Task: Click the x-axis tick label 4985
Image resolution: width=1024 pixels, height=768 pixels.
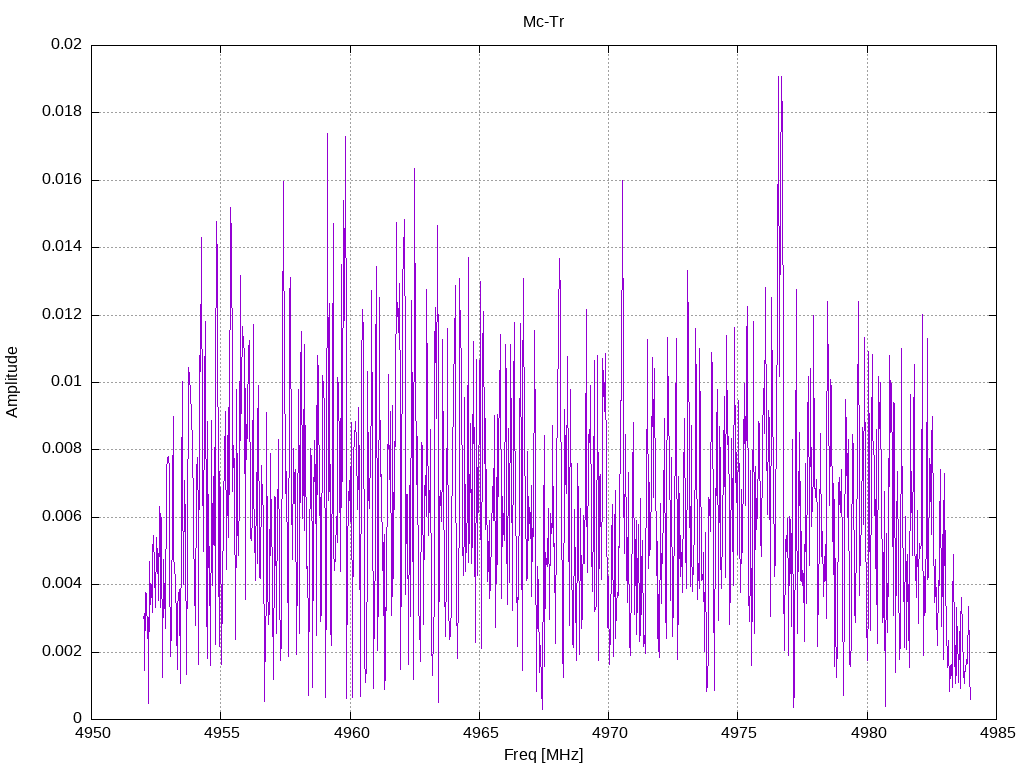Action: point(997,733)
